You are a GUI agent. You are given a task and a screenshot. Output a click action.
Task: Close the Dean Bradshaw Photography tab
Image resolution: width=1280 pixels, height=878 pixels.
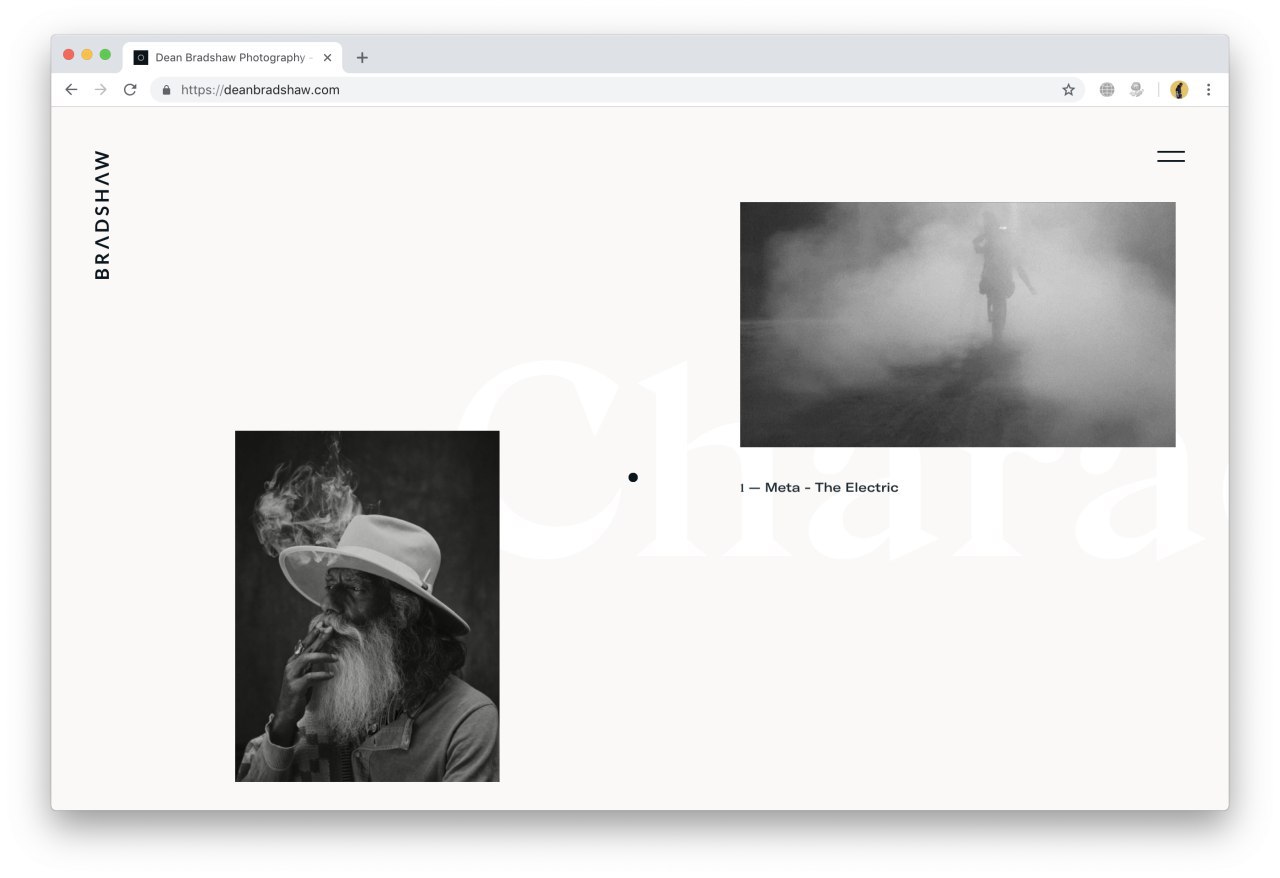[x=327, y=58]
